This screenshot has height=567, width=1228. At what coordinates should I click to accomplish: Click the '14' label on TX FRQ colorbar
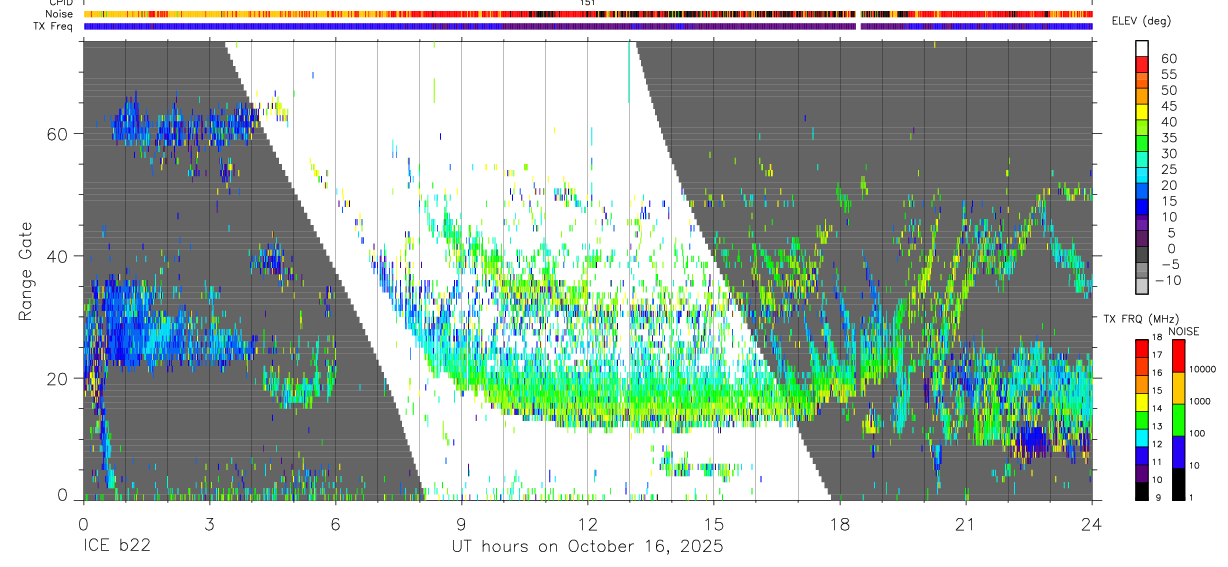click(1157, 409)
